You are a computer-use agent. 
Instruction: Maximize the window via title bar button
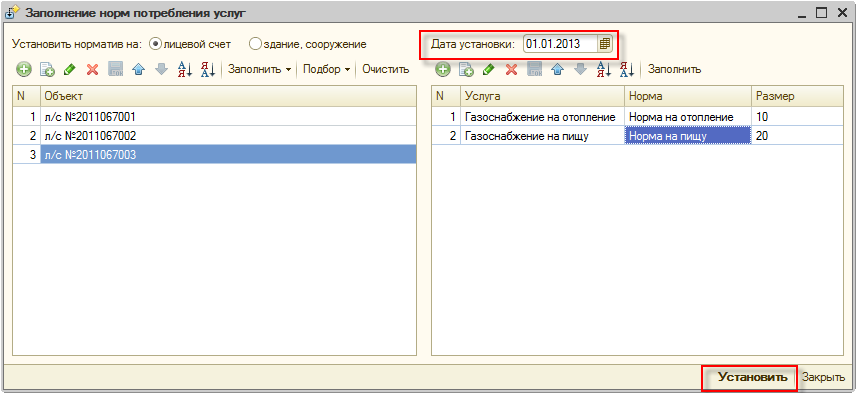(x=822, y=13)
